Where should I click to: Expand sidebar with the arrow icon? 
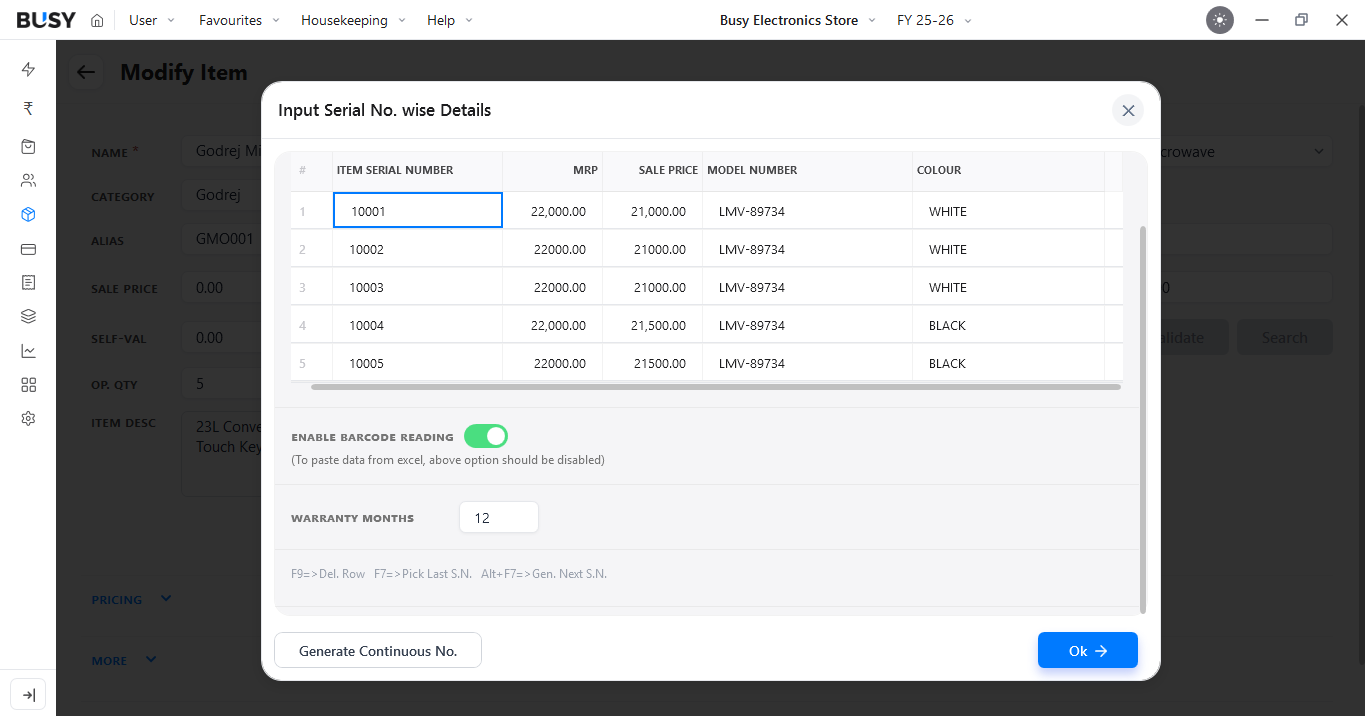pyautogui.click(x=28, y=695)
